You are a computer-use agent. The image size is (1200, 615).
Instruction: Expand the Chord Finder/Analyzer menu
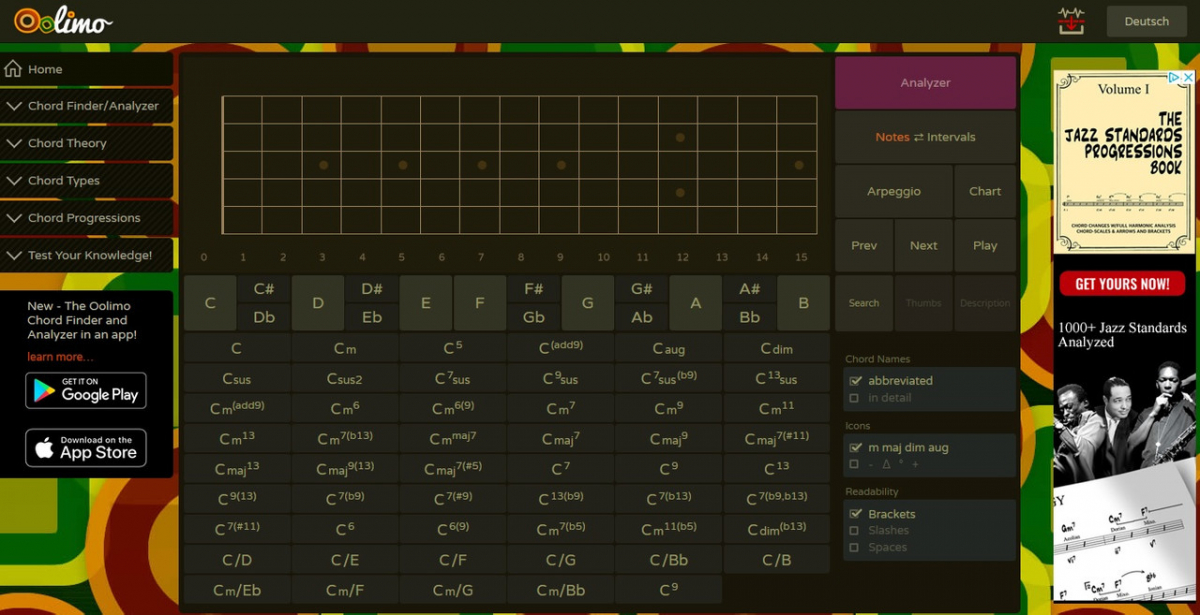(x=87, y=106)
